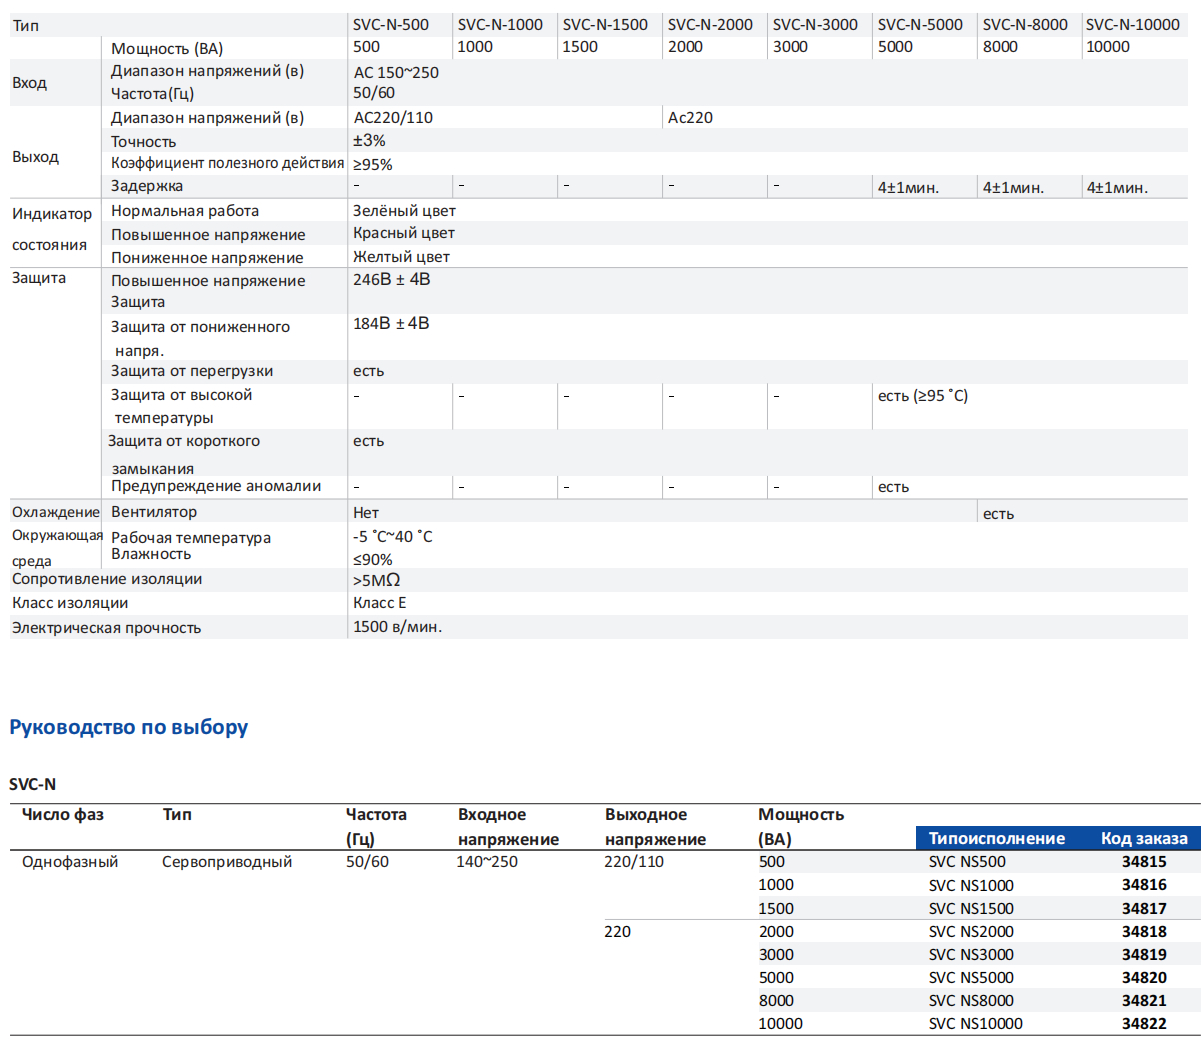Click the ≥95% efficiency value
Screen dimensions: 1202x1051
373,164
